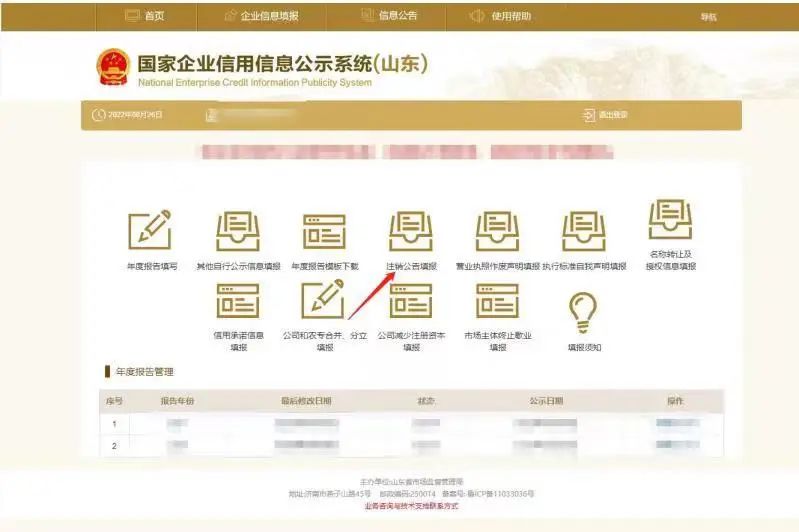Open 企业信息填报 navigation menu

pyautogui.click(x=260, y=16)
